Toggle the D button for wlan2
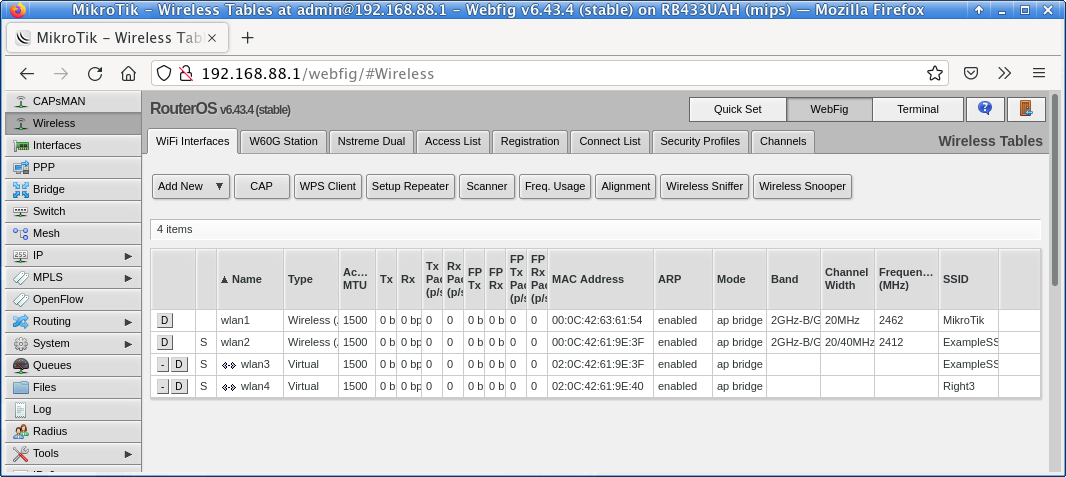1066x477 pixels. [165, 342]
